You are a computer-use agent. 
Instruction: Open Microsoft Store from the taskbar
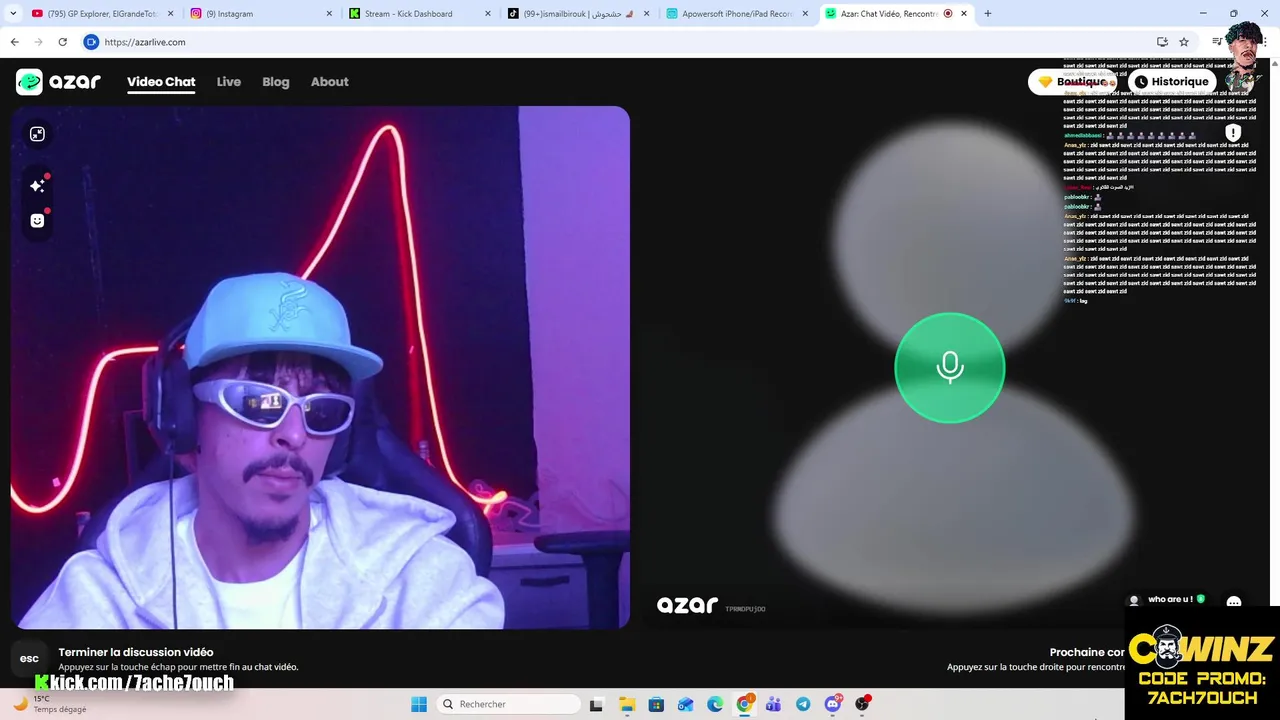click(656, 704)
